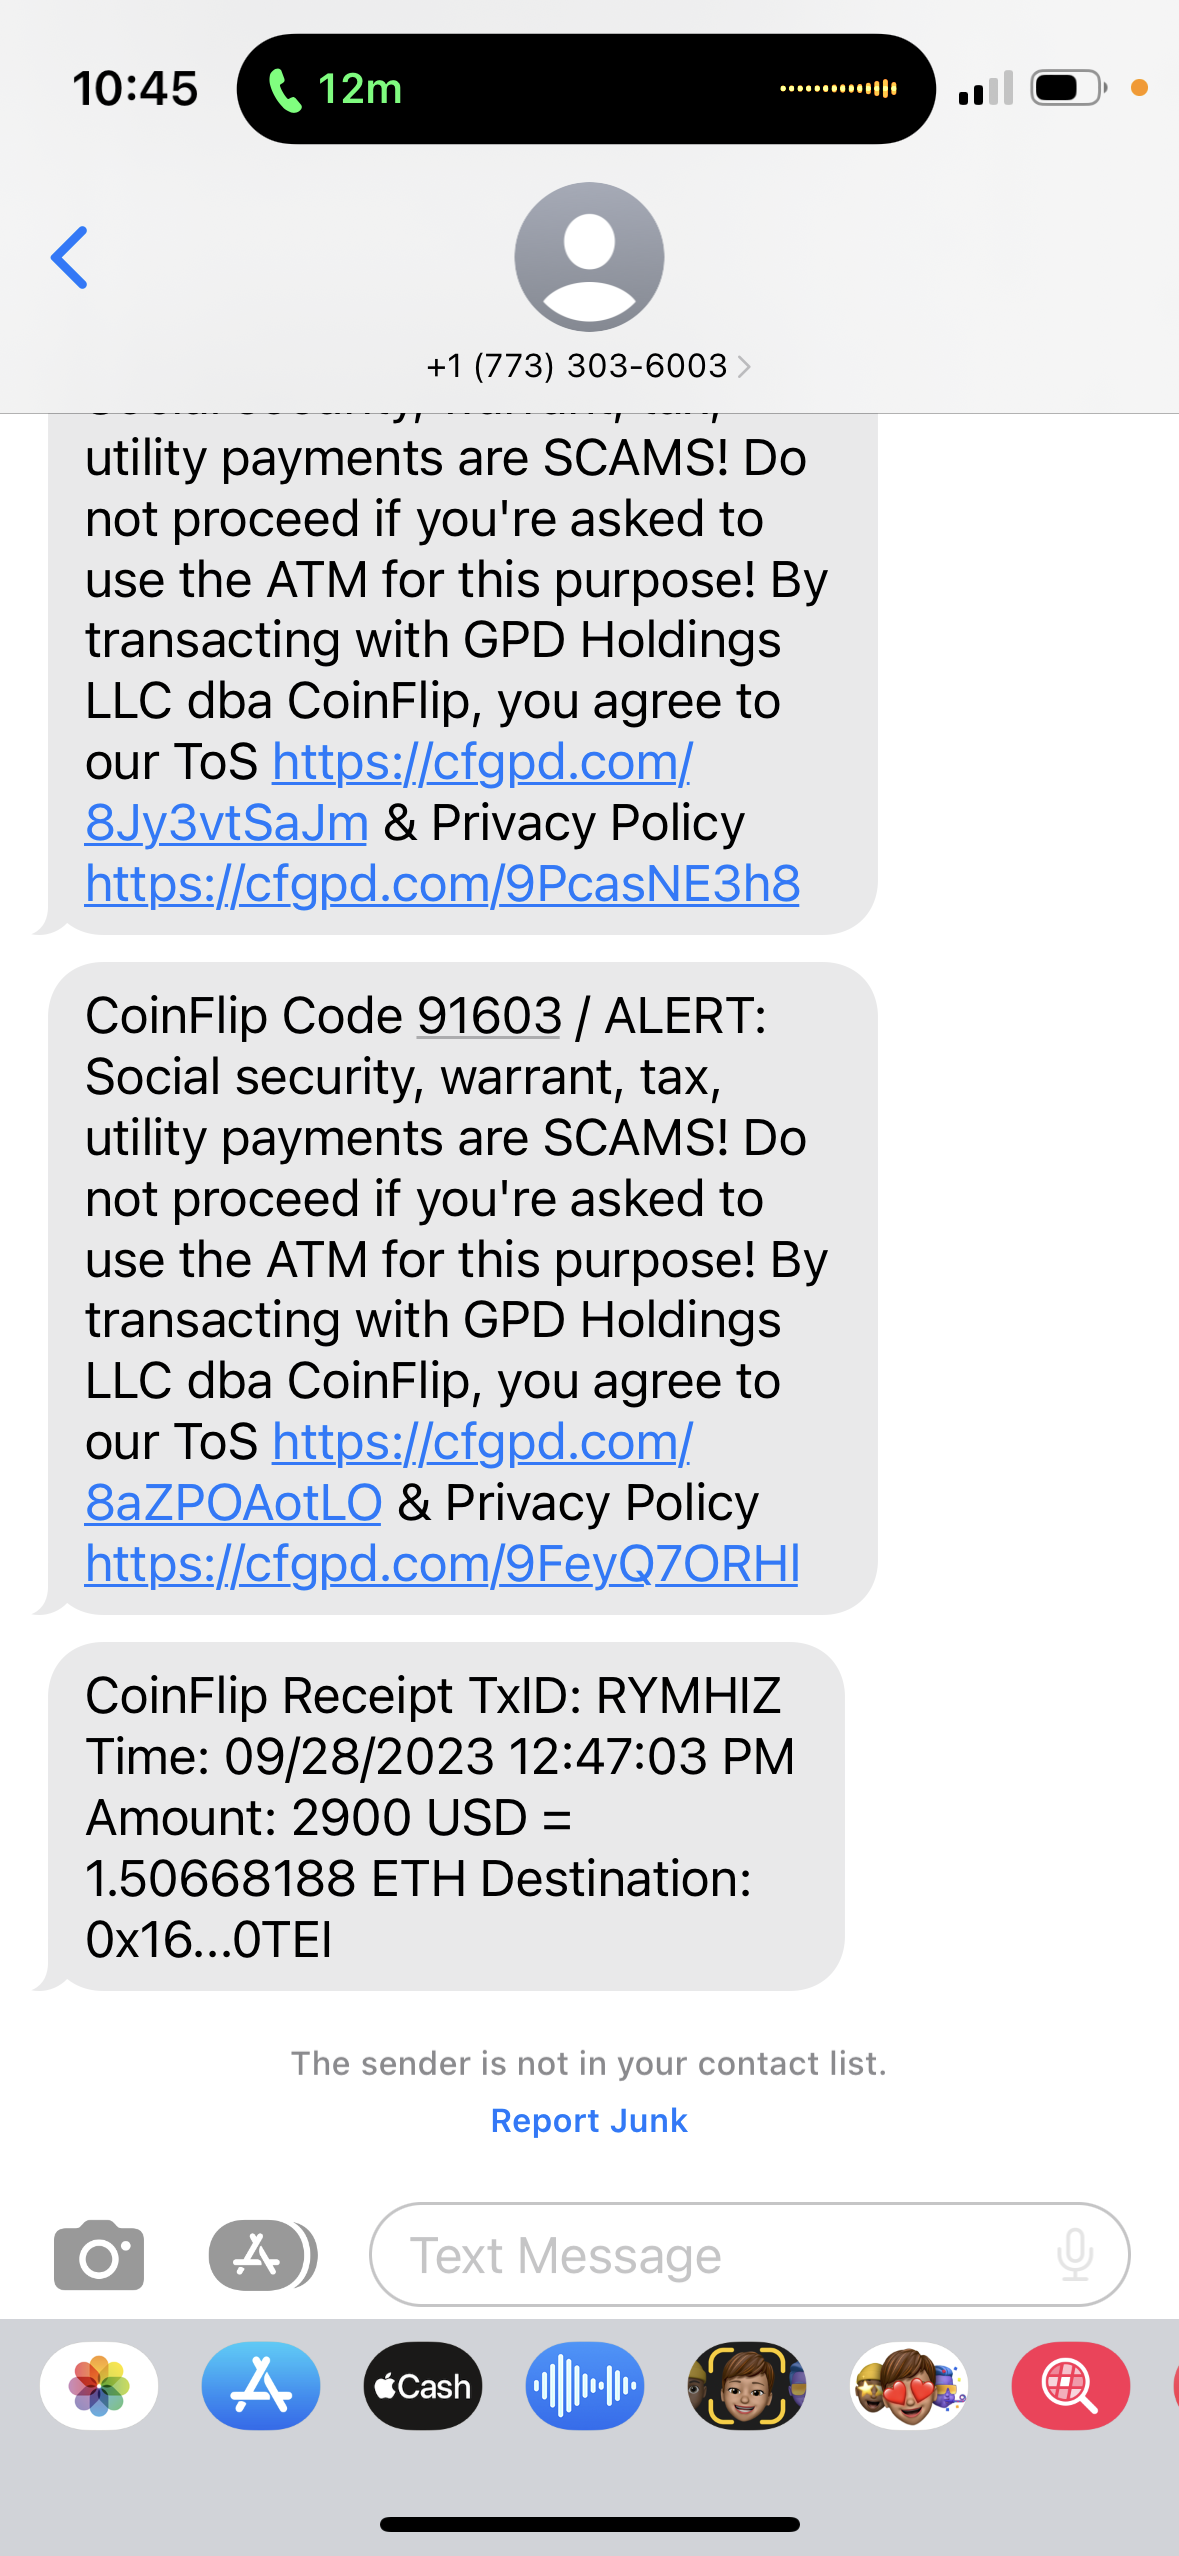Tap the back arrow to leave conversation
This screenshot has width=1179, height=2556.
(69, 257)
